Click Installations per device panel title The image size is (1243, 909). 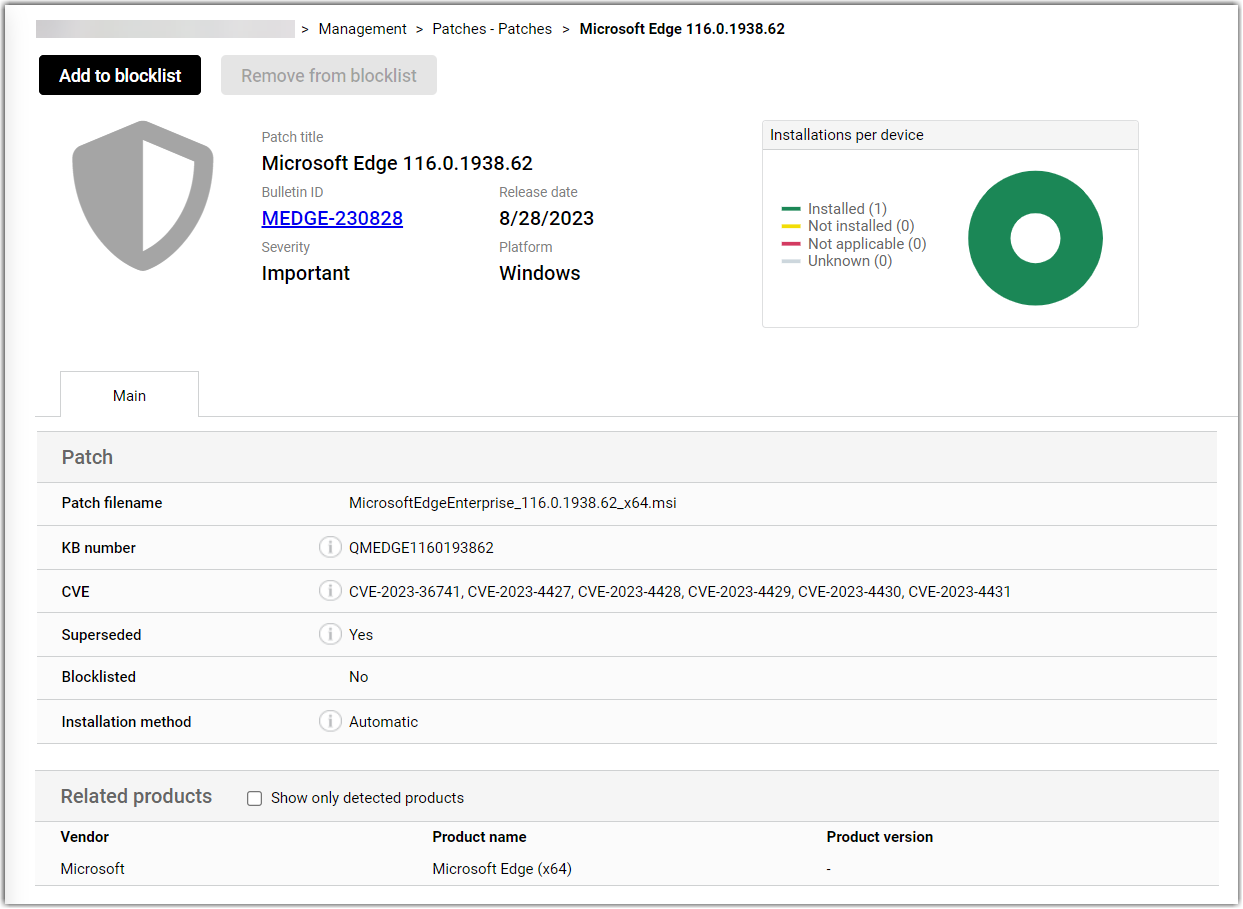click(x=847, y=135)
